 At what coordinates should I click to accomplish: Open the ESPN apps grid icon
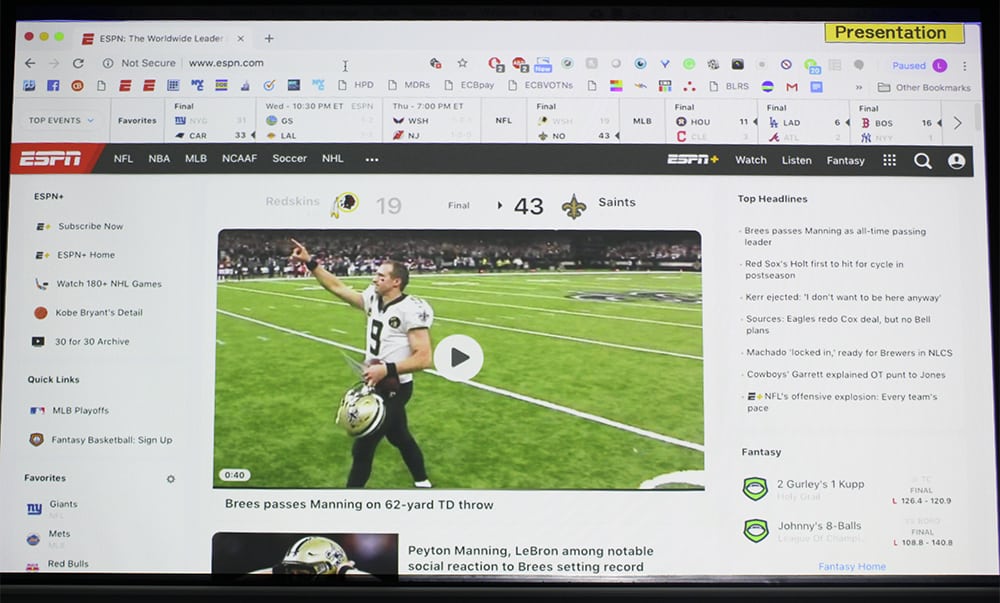889,160
